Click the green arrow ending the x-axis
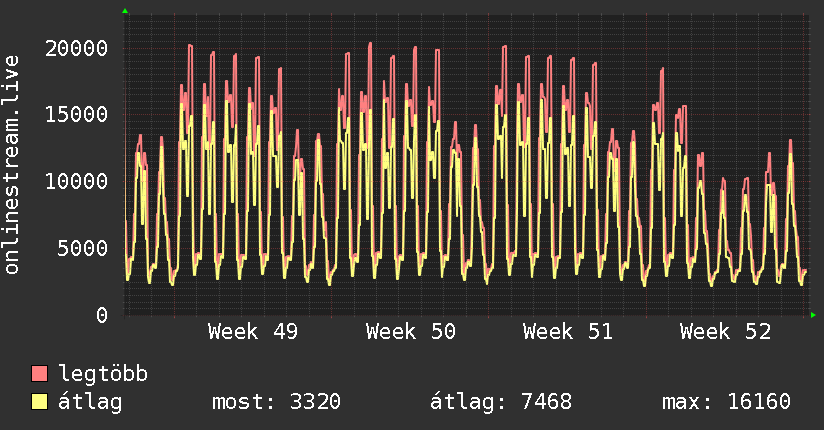This screenshot has height=430, width=824. point(813,315)
